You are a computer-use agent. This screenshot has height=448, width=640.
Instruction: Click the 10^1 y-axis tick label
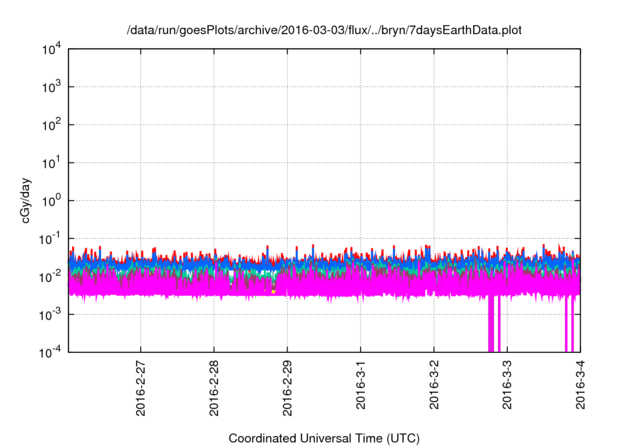[51, 163]
